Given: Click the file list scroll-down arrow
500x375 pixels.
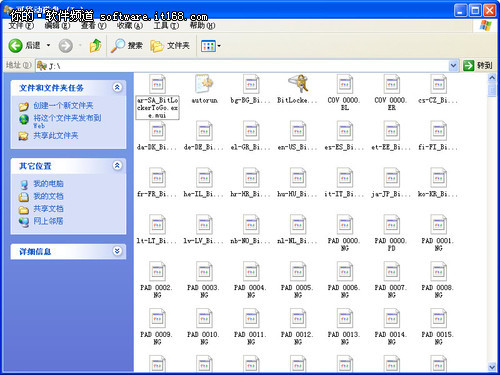Looking at the screenshot, I should [492, 367].
